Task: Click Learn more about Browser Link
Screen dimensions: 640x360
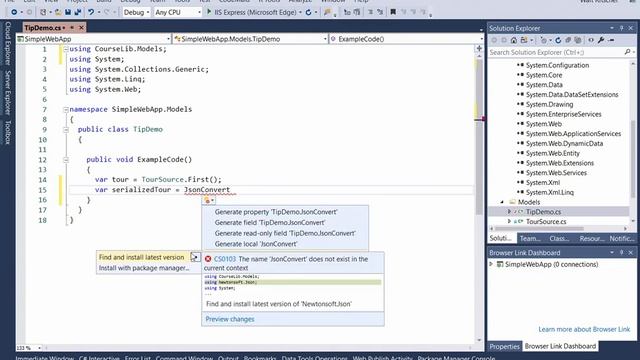Action: click(584, 329)
